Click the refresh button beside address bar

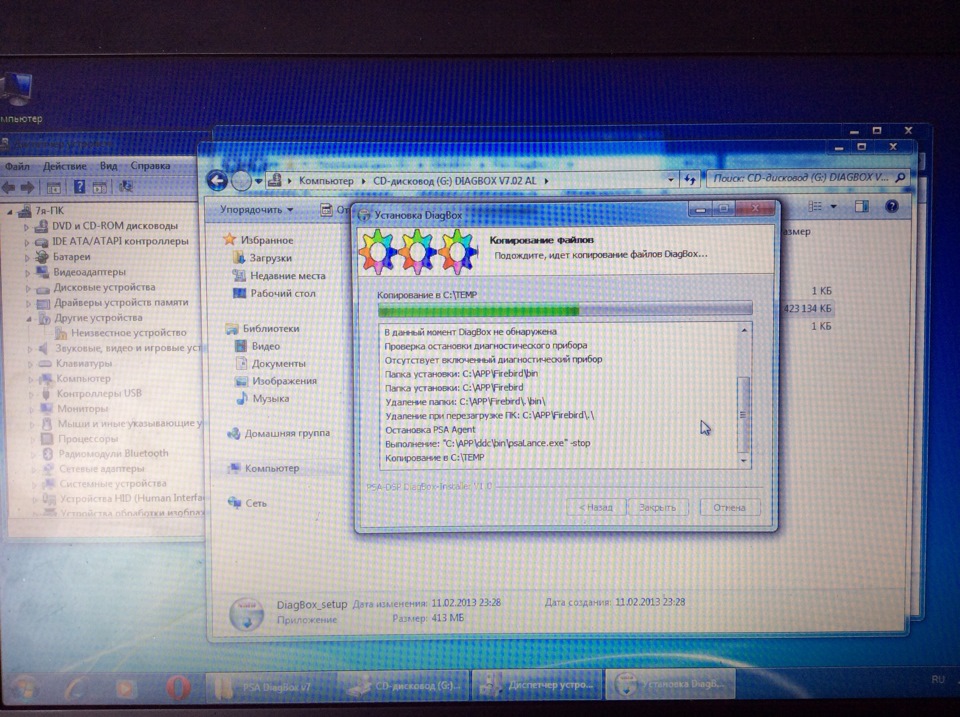(x=690, y=179)
